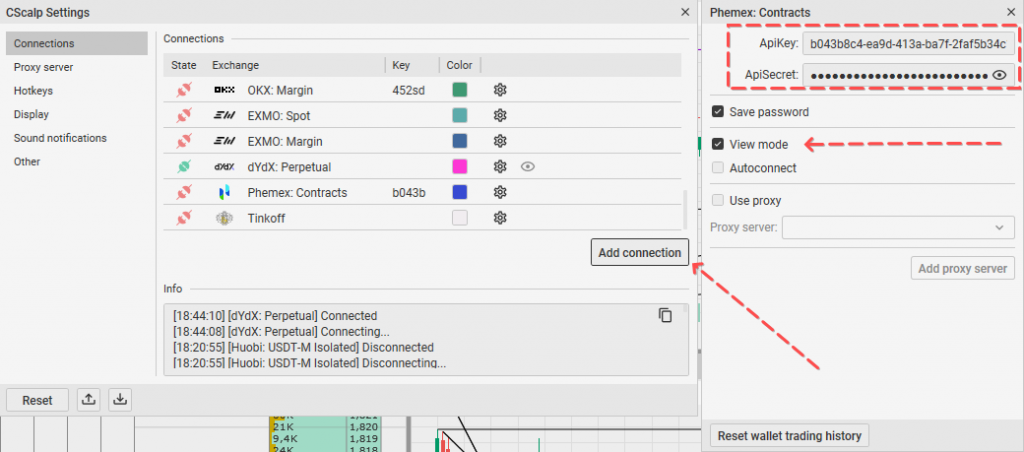The height and width of the screenshot is (452, 1024).
Task: Change the steel-blue swatch for EXMO: Margin
Action: pos(460,141)
